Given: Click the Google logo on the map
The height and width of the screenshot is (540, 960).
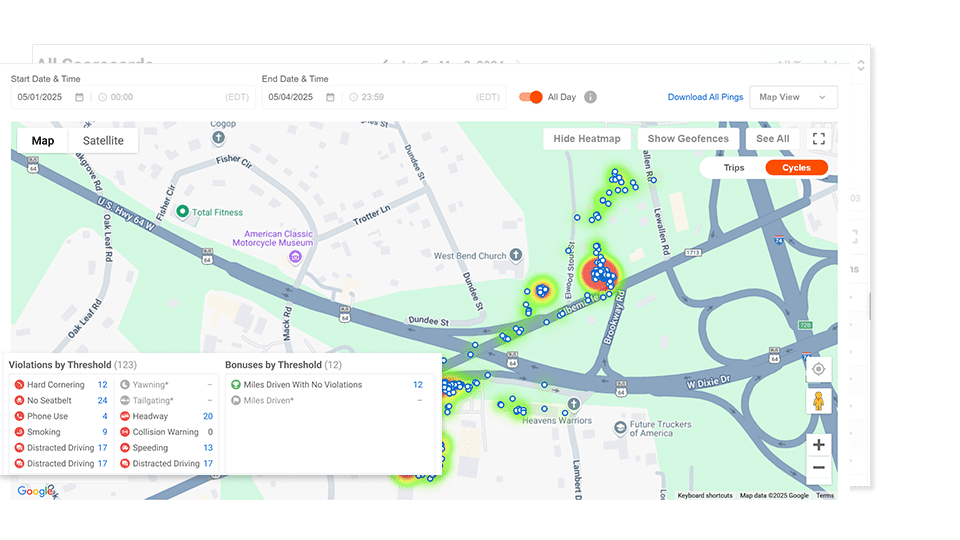Looking at the screenshot, I should click(x=35, y=491).
